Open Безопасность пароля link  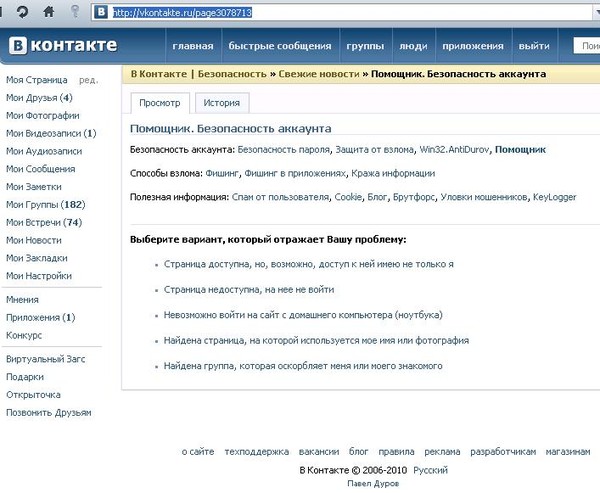tap(284, 150)
